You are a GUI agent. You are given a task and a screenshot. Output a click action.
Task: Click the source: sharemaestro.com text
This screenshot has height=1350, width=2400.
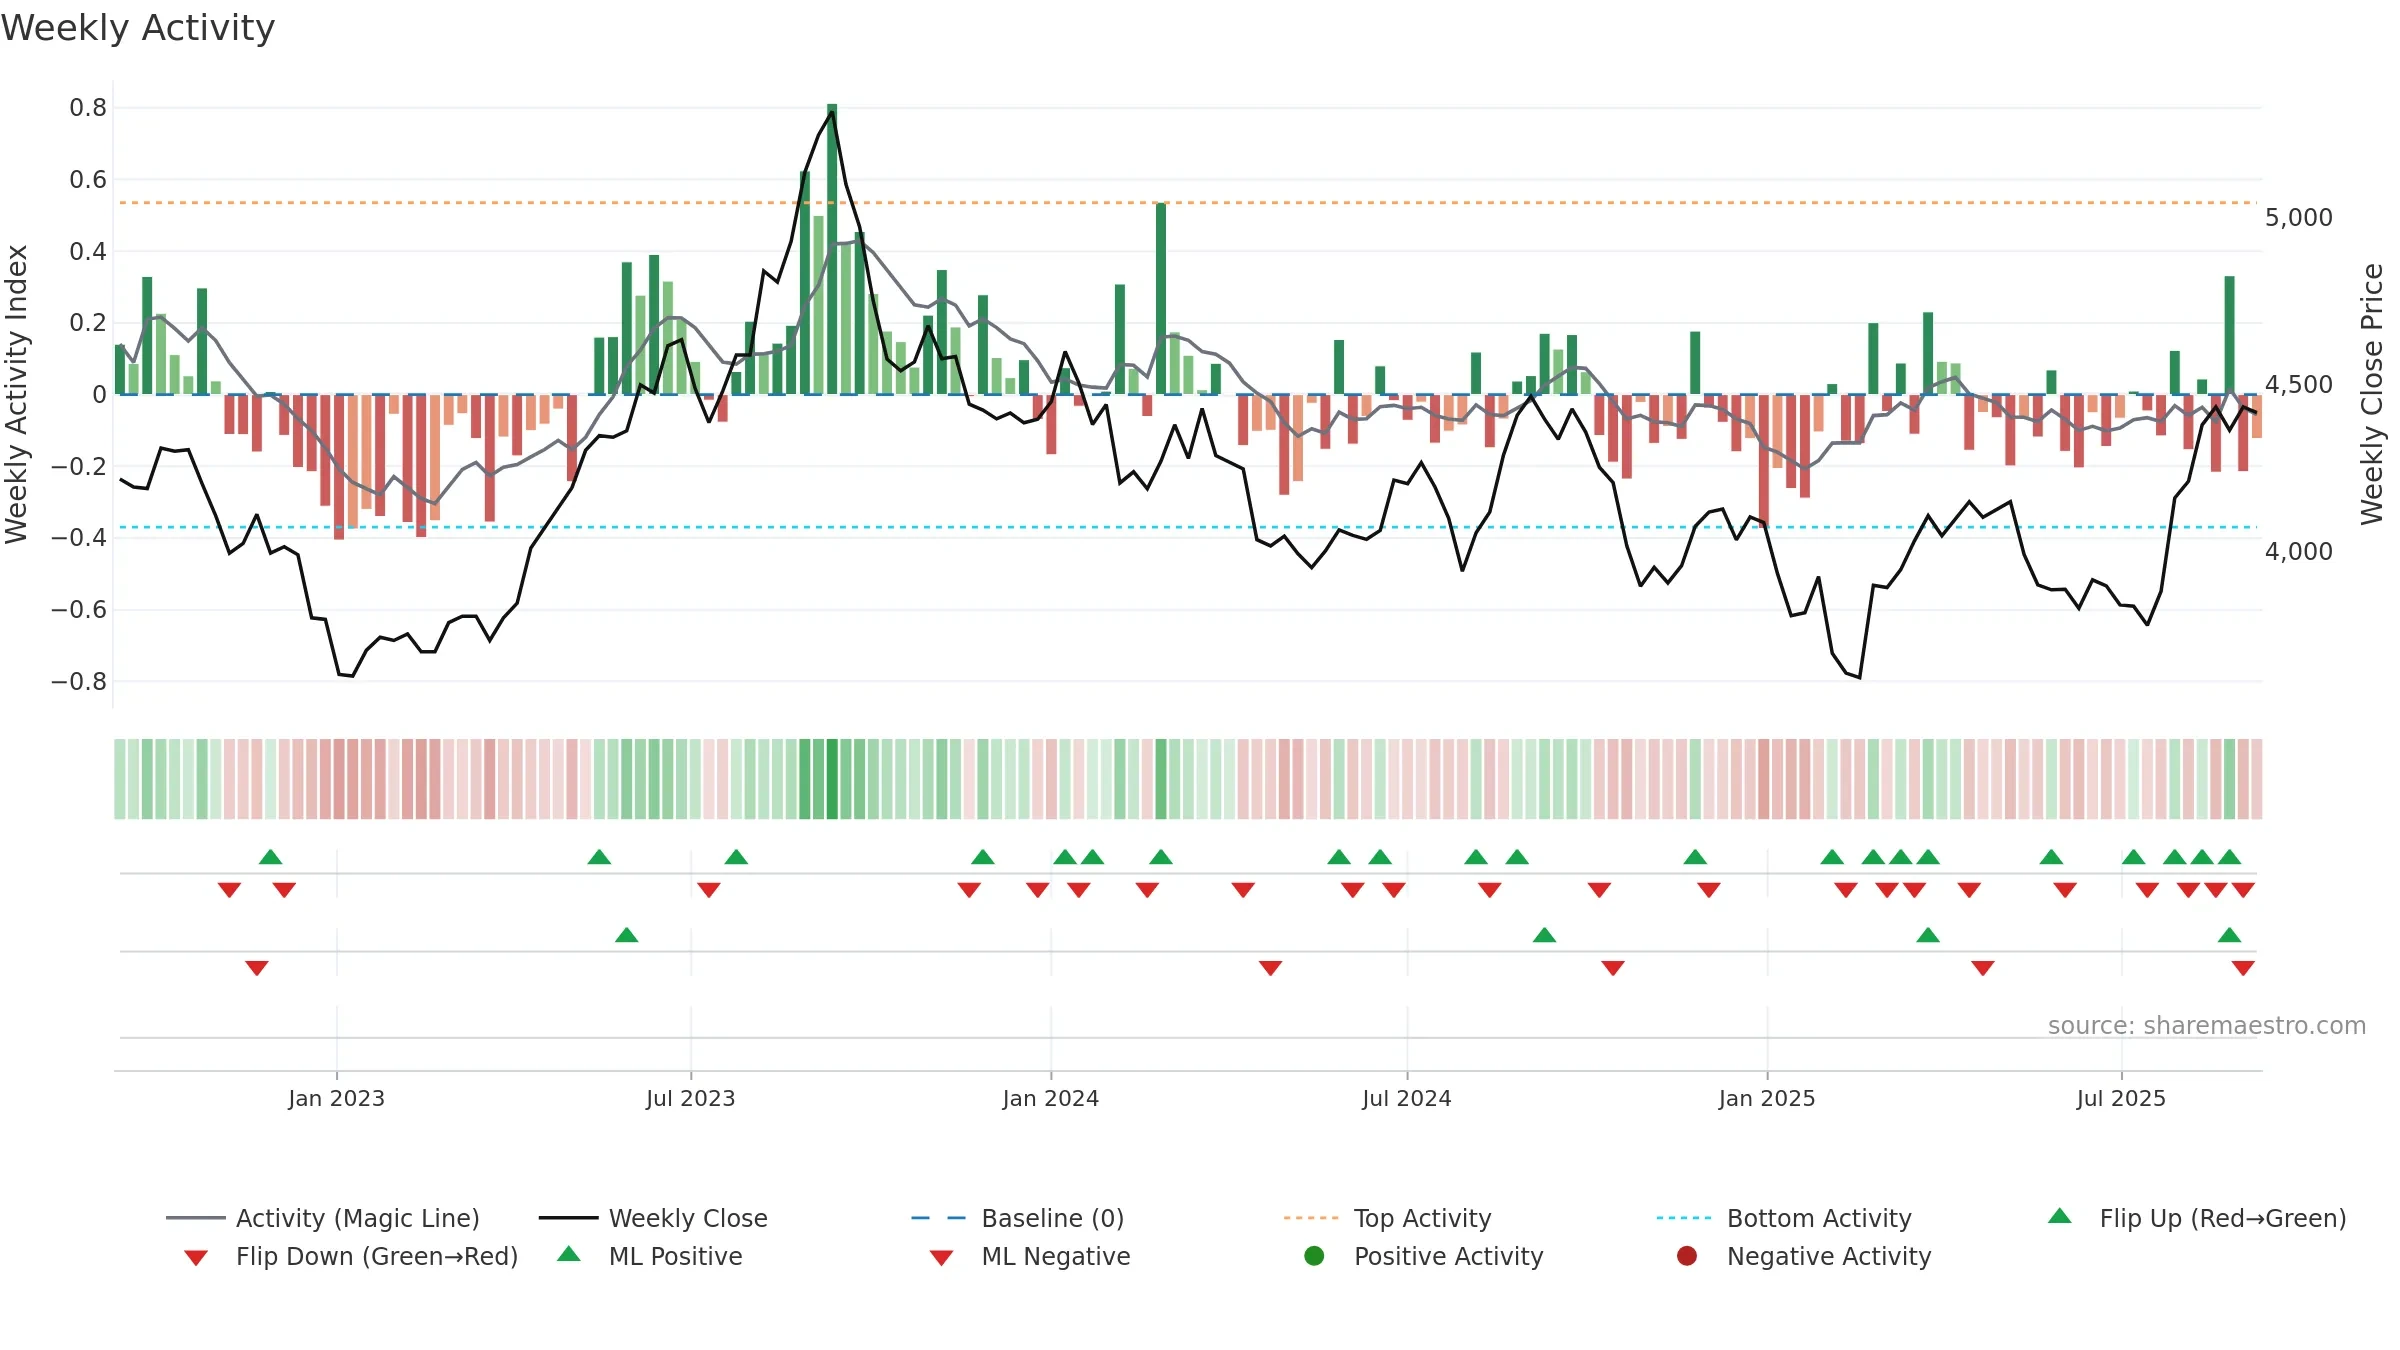click(2207, 1026)
